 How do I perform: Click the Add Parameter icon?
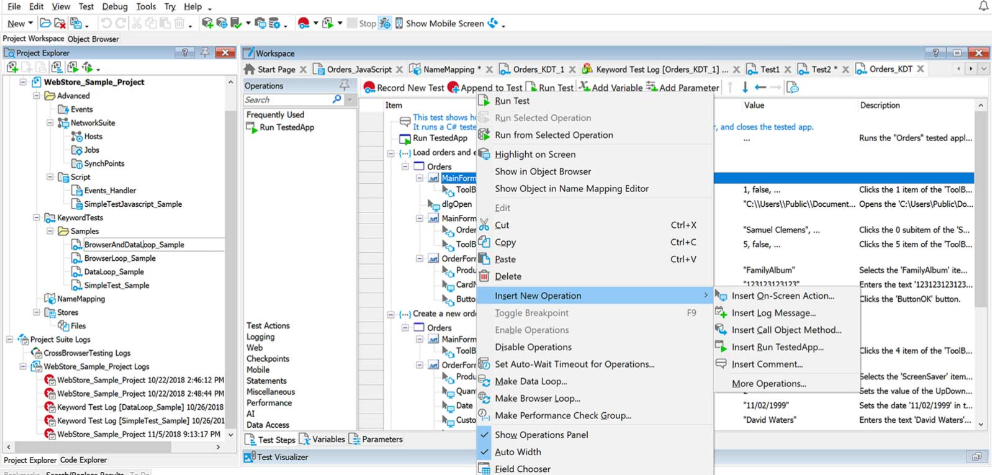tap(651, 87)
